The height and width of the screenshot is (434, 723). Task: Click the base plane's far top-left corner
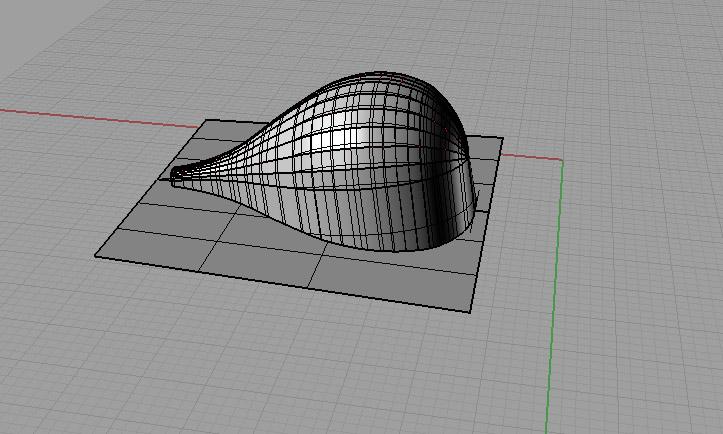(x=208, y=121)
